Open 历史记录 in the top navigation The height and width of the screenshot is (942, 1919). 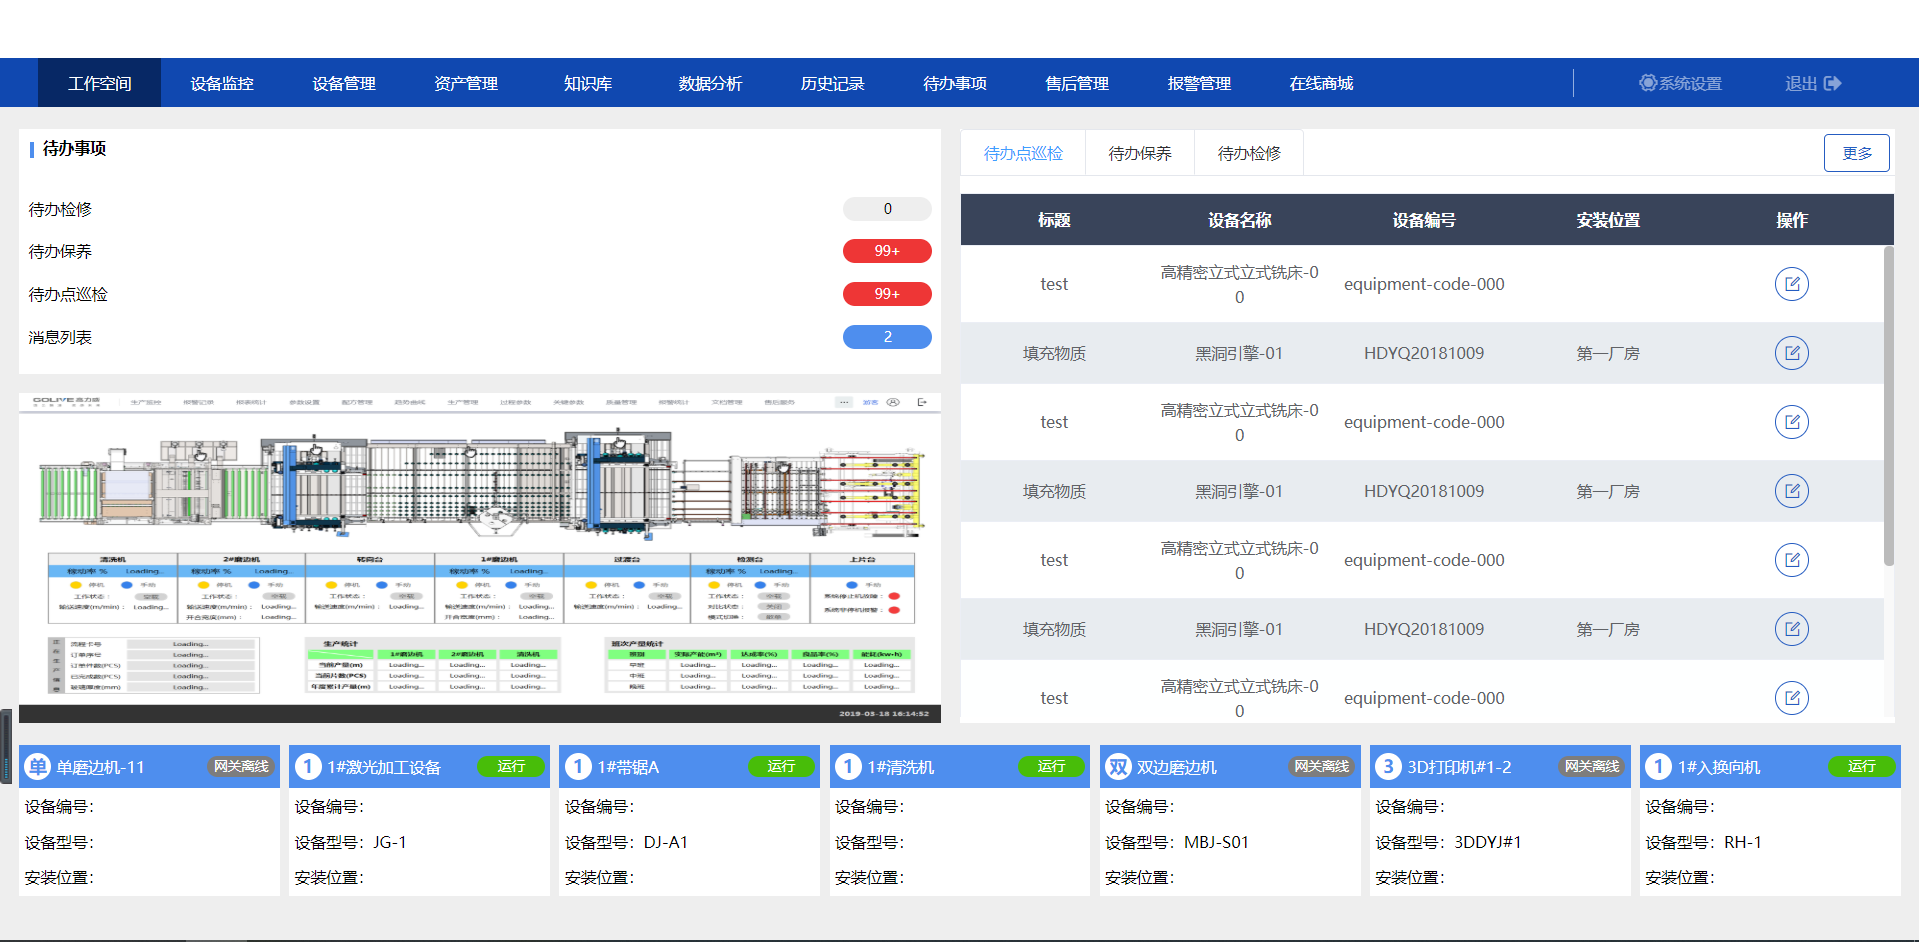[832, 83]
